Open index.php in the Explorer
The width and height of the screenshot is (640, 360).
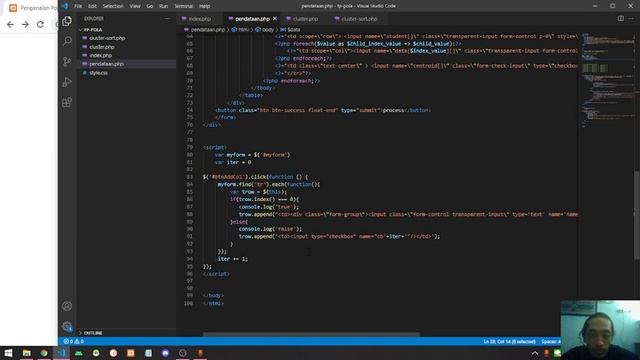[100, 56]
